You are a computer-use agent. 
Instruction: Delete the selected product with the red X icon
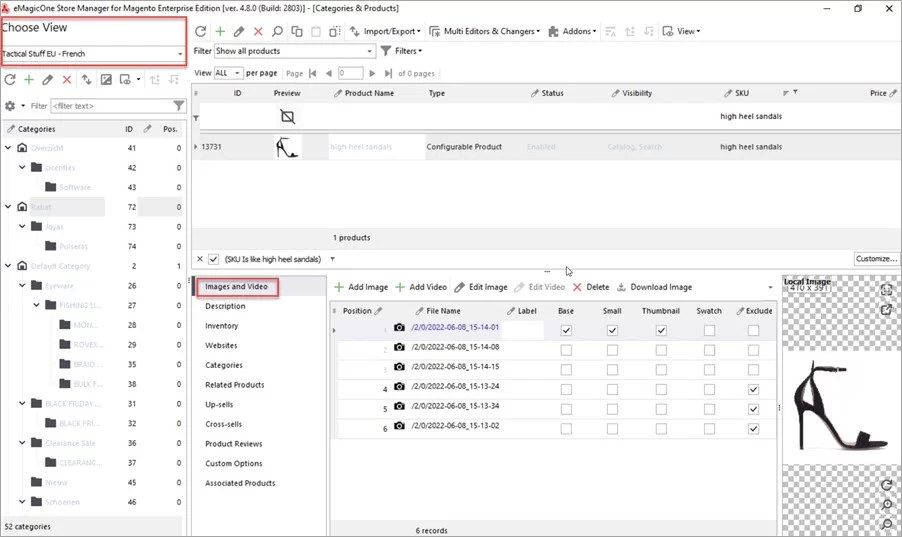(x=258, y=31)
